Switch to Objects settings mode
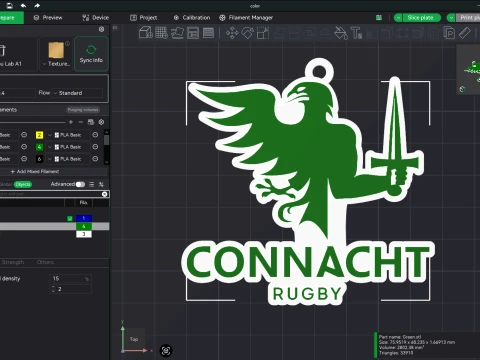480x360 pixels. tap(23, 184)
